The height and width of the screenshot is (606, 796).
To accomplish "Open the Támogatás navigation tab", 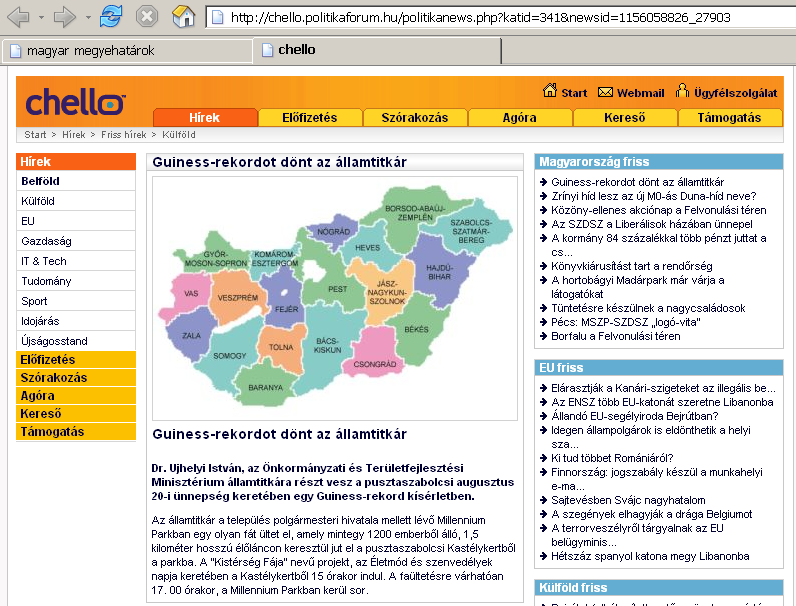I will coord(729,117).
